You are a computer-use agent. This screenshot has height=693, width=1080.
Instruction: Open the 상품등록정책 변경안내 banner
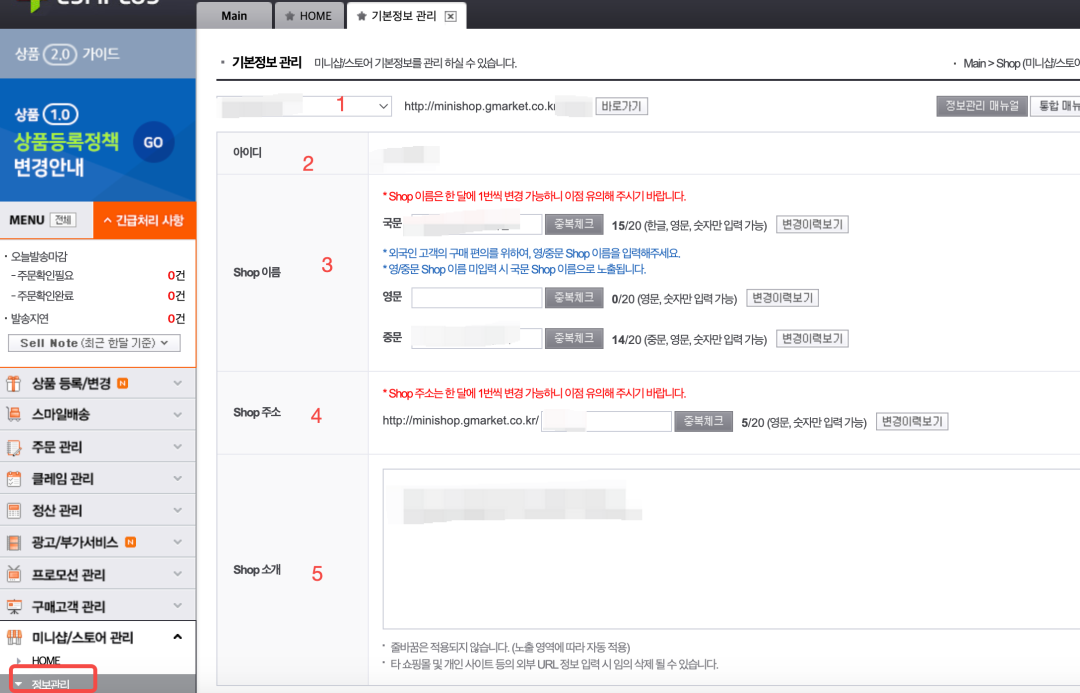tap(98, 140)
